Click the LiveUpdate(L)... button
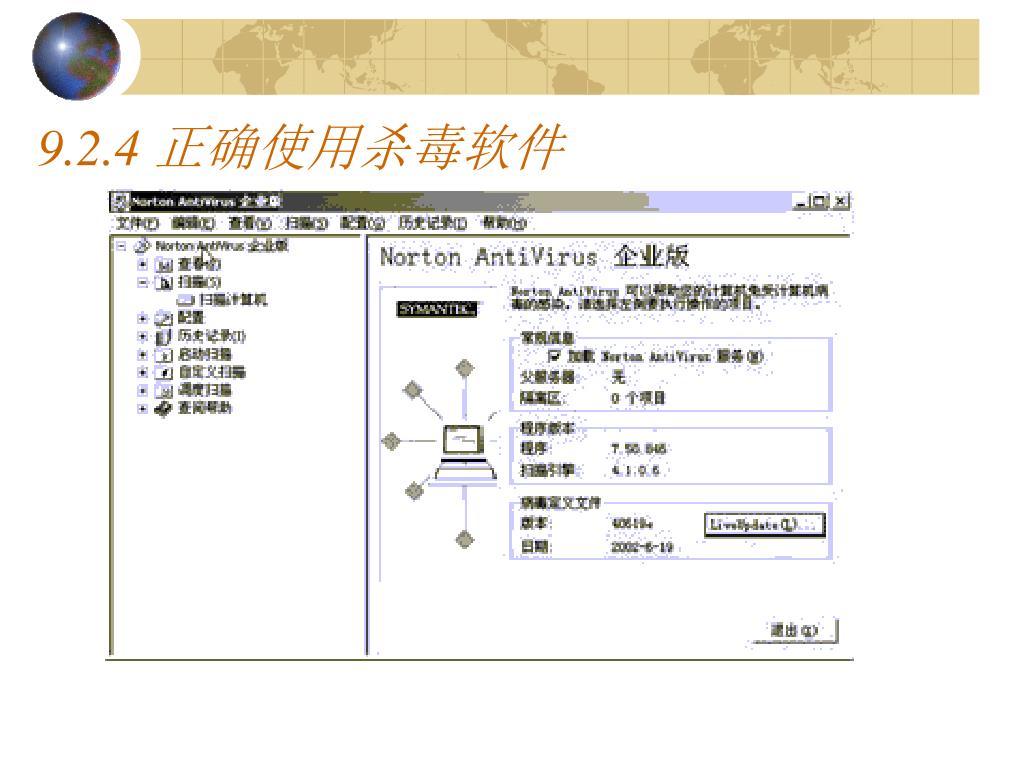Image resolution: width=1024 pixels, height=768 pixels. pos(765,525)
